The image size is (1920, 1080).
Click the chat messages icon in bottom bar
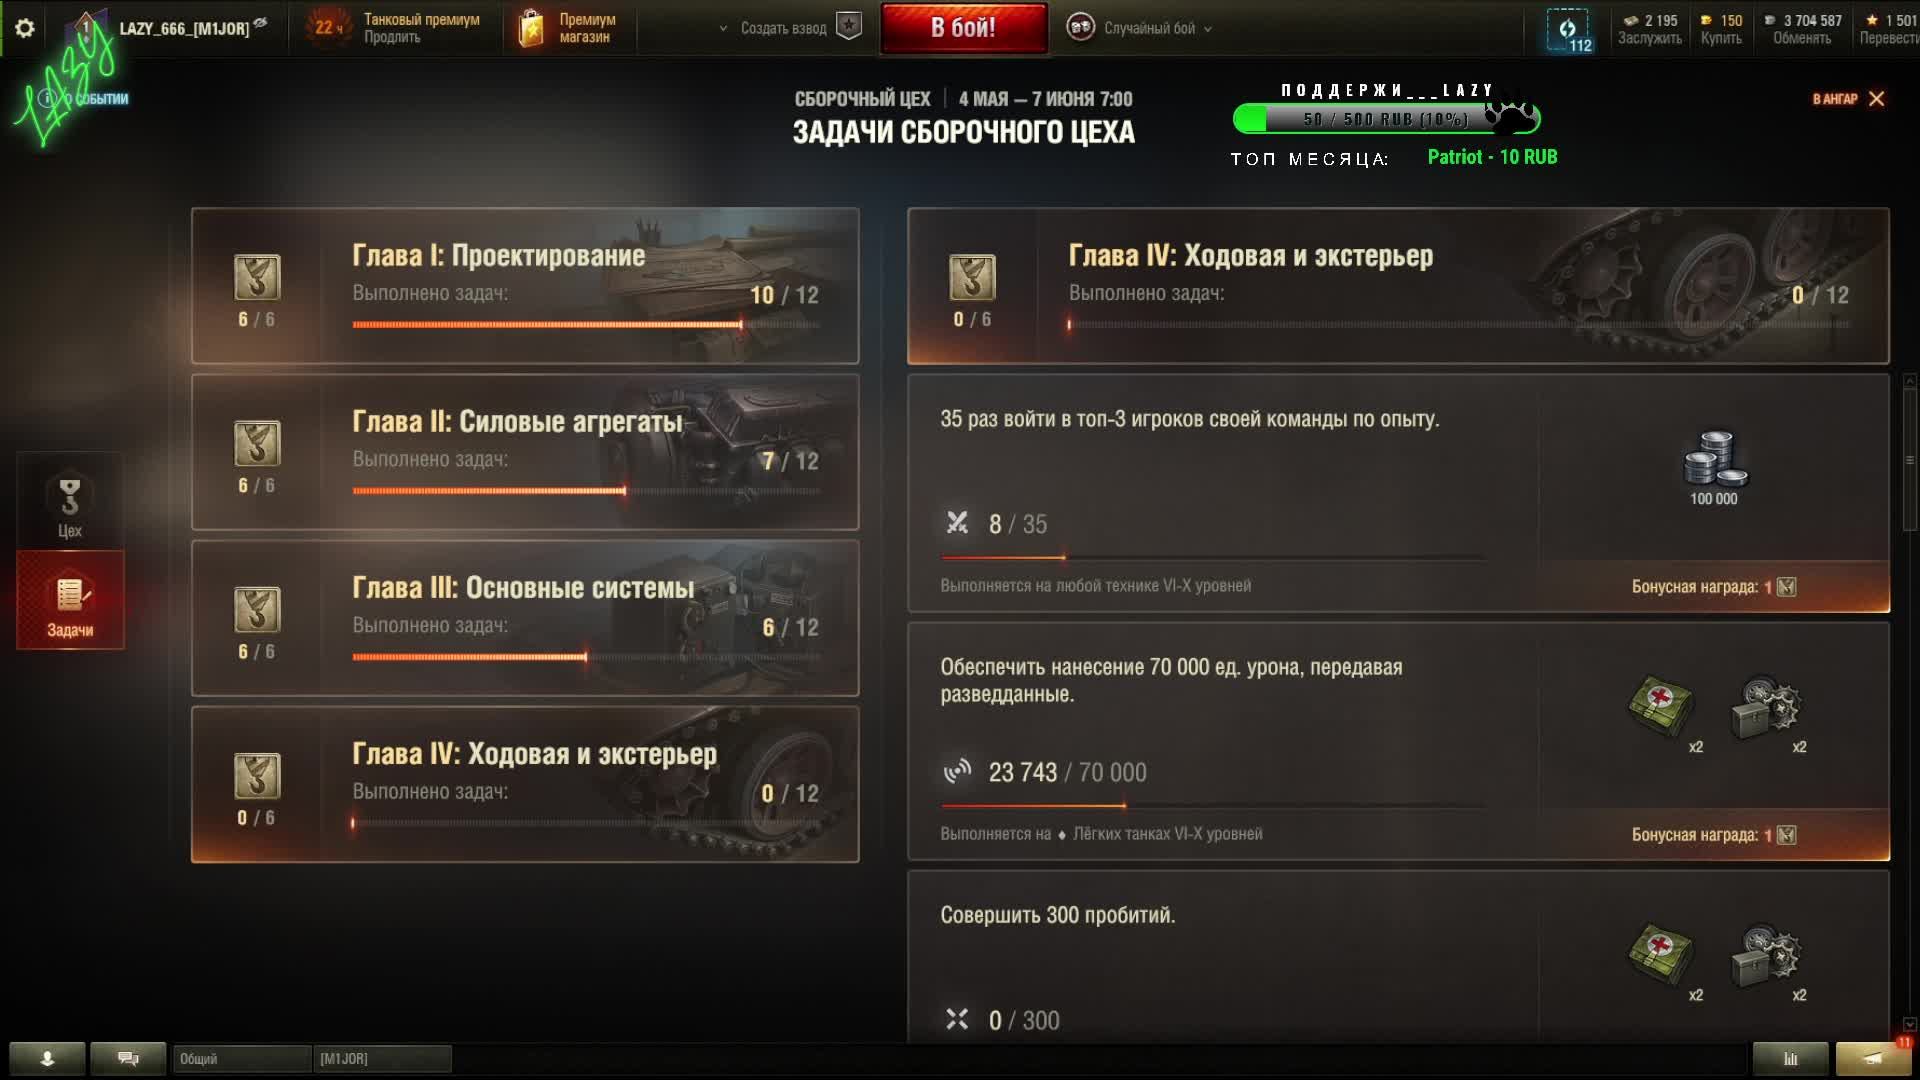tap(128, 1058)
